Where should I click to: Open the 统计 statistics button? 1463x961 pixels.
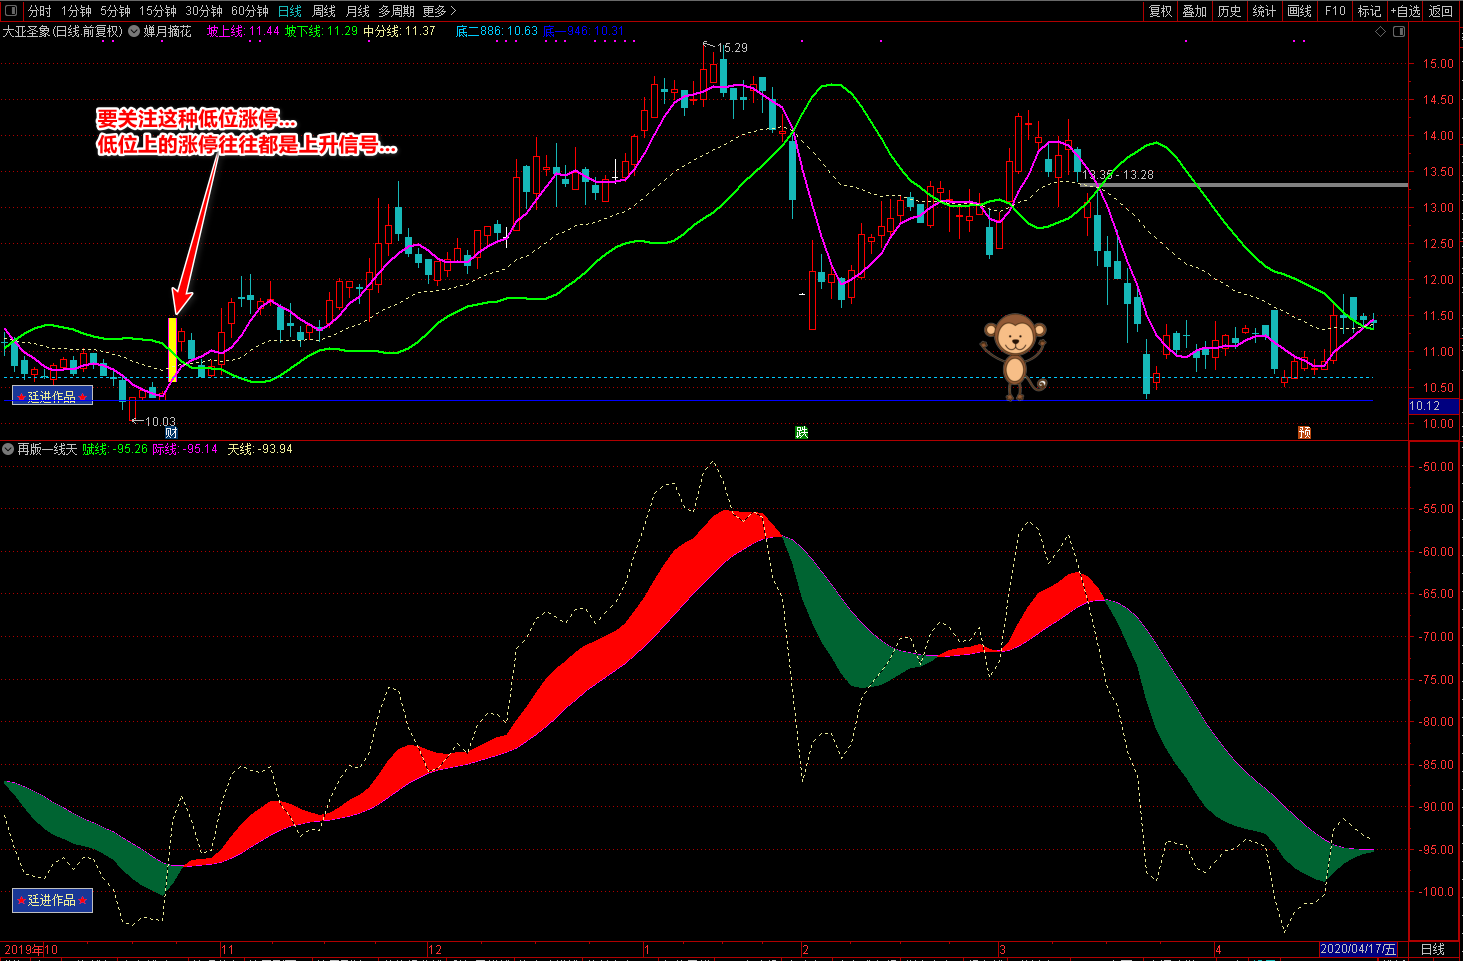tap(1264, 11)
